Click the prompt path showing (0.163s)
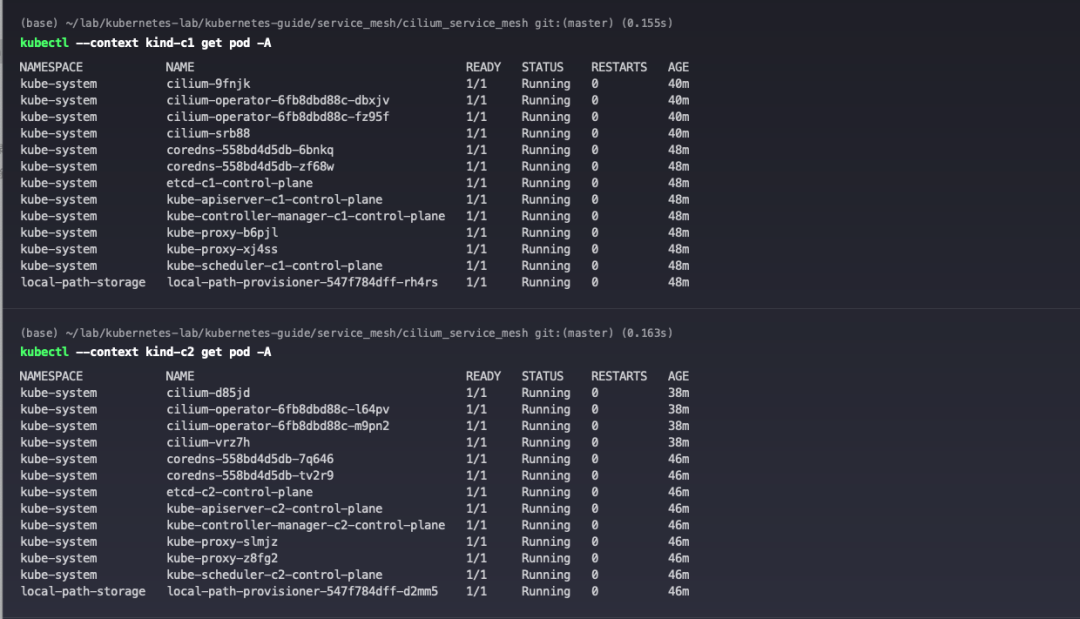This screenshot has width=1080, height=619. pyautogui.click(x=346, y=333)
